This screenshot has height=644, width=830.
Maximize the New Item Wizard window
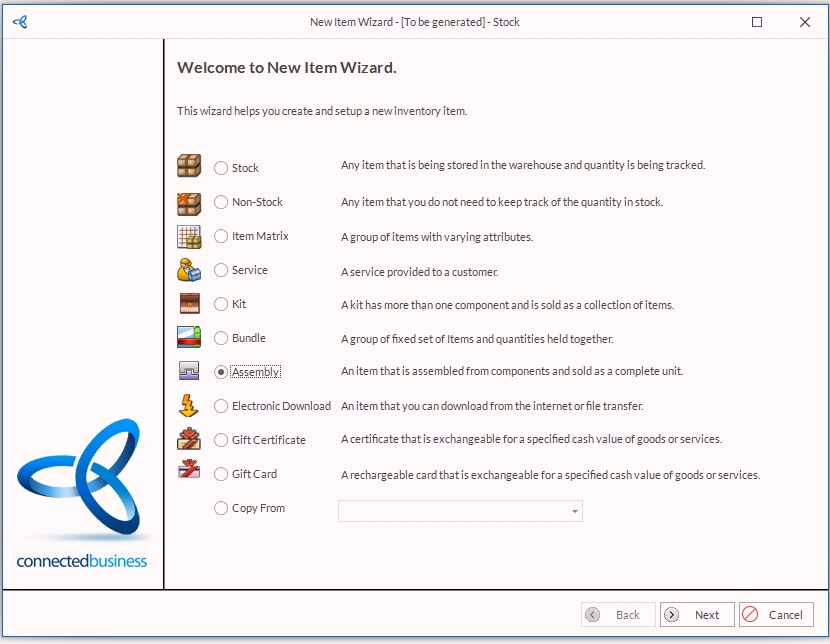(x=757, y=22)
